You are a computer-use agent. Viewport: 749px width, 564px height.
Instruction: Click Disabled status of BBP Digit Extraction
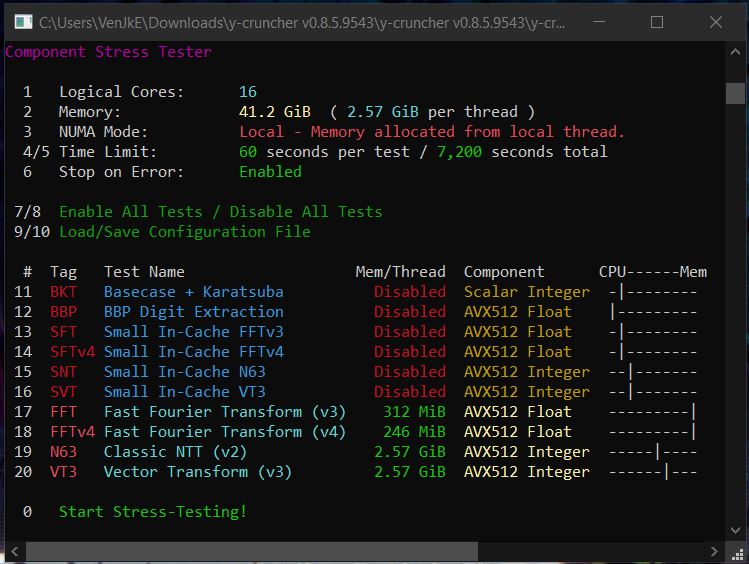410,312
